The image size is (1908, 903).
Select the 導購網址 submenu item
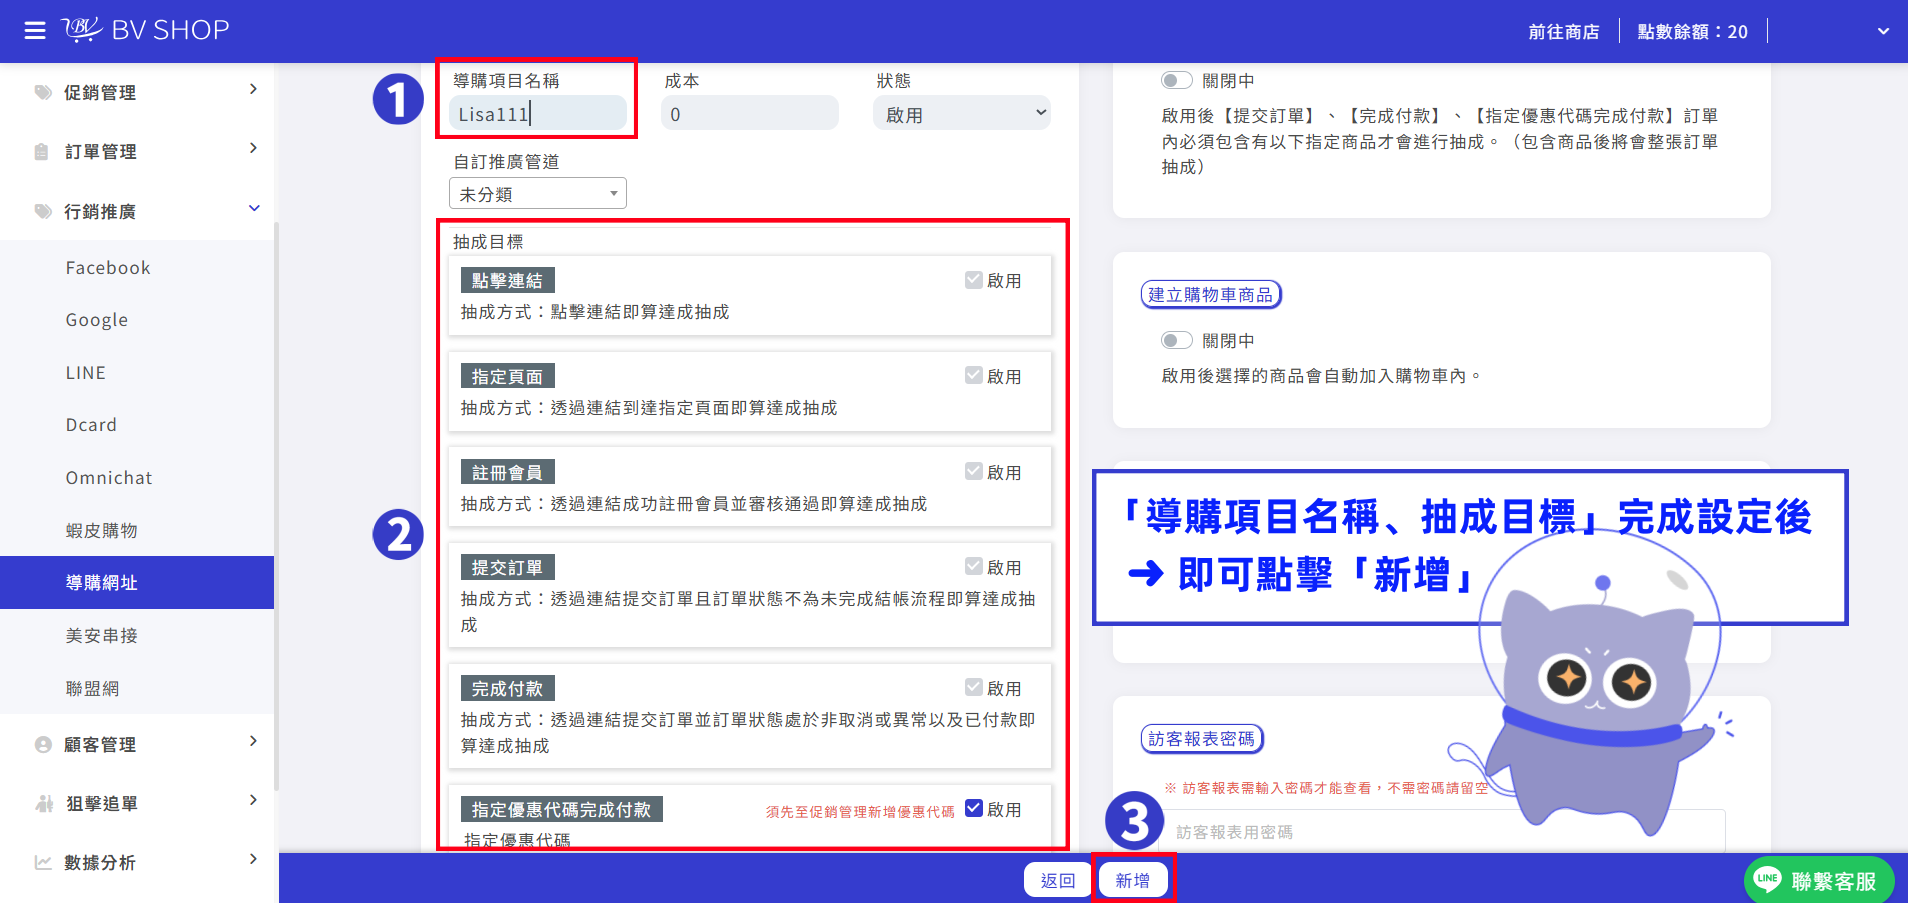point(137,582)
